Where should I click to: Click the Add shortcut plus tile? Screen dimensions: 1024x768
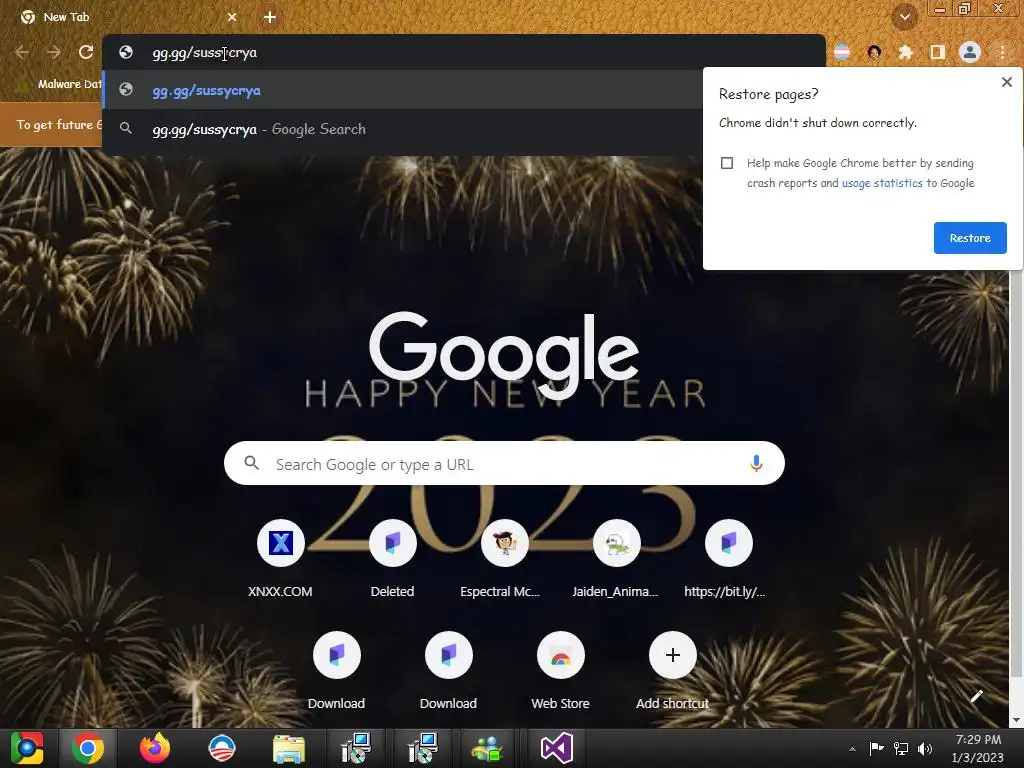click(673, 671)
